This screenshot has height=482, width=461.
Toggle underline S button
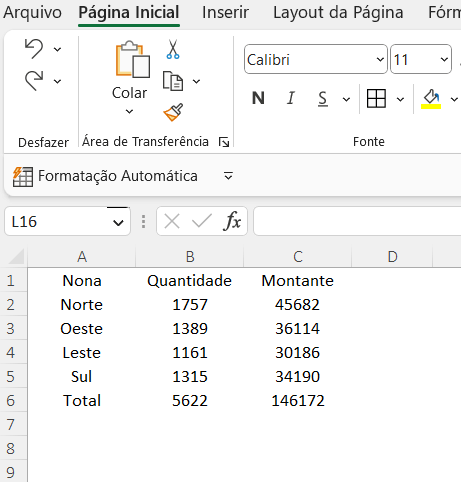pos(323,99)
